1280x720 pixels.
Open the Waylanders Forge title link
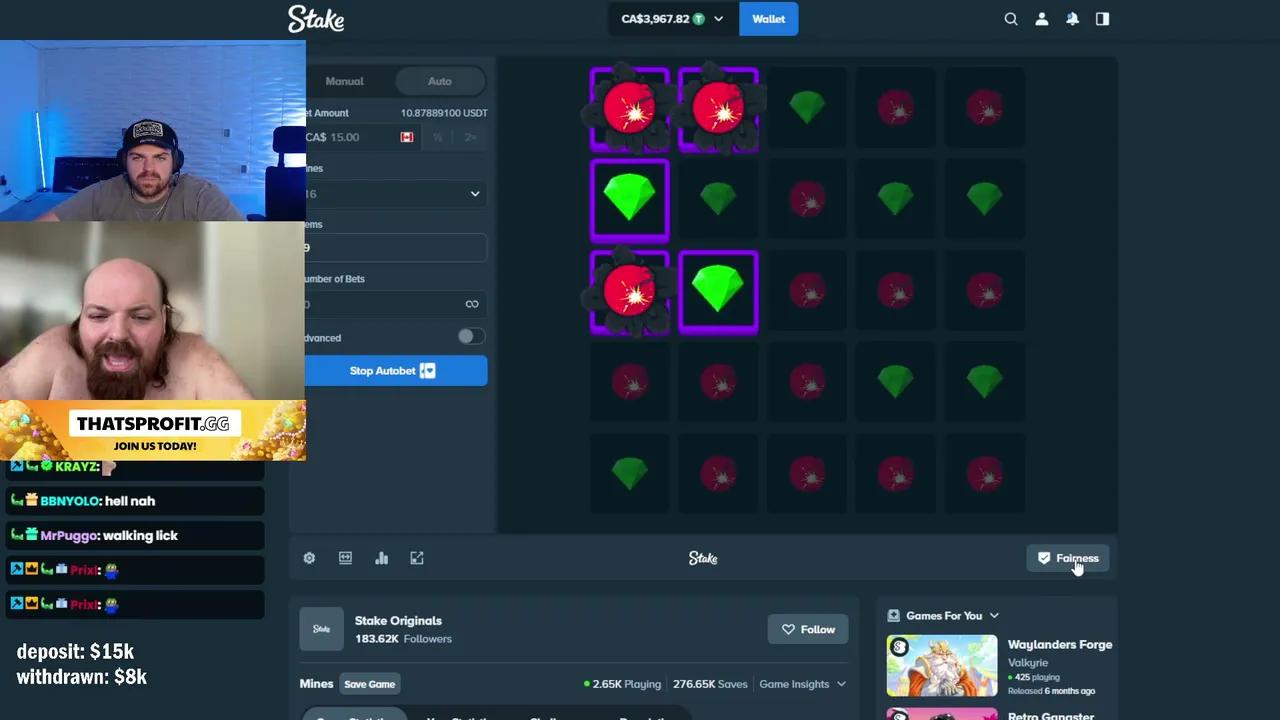1060,645
